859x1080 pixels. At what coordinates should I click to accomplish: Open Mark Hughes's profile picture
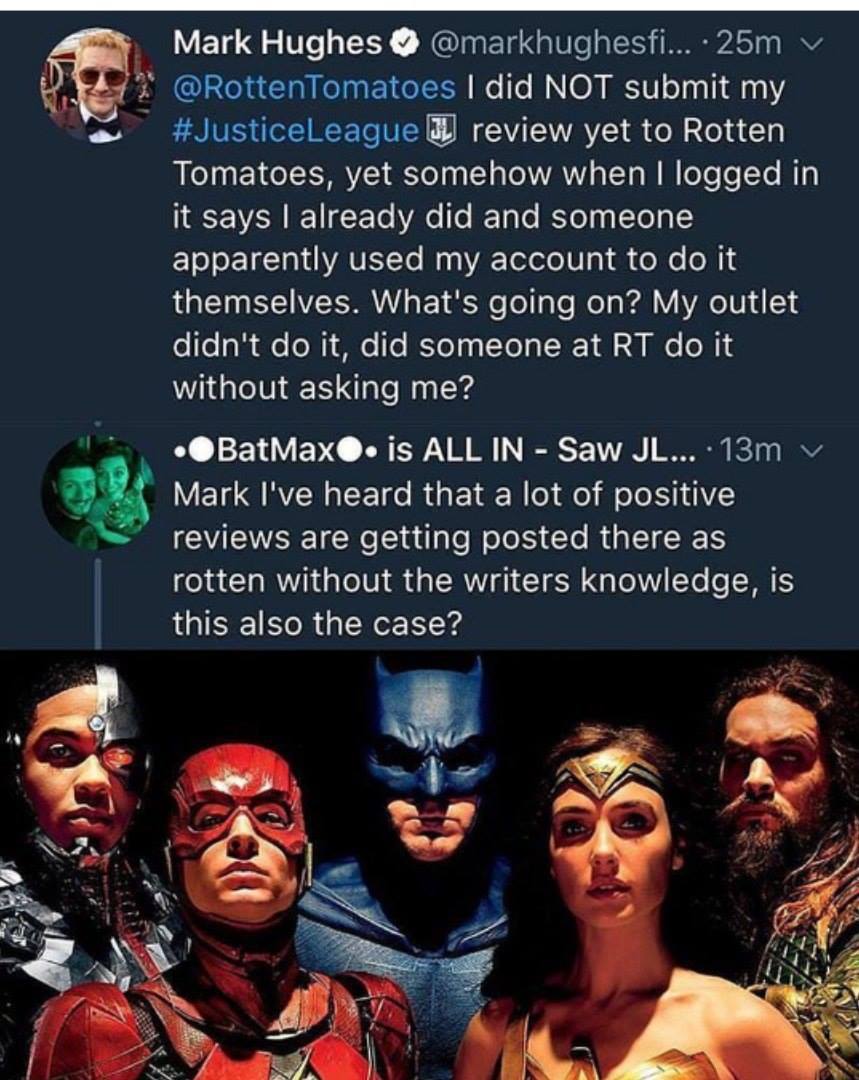click(96, 85)
